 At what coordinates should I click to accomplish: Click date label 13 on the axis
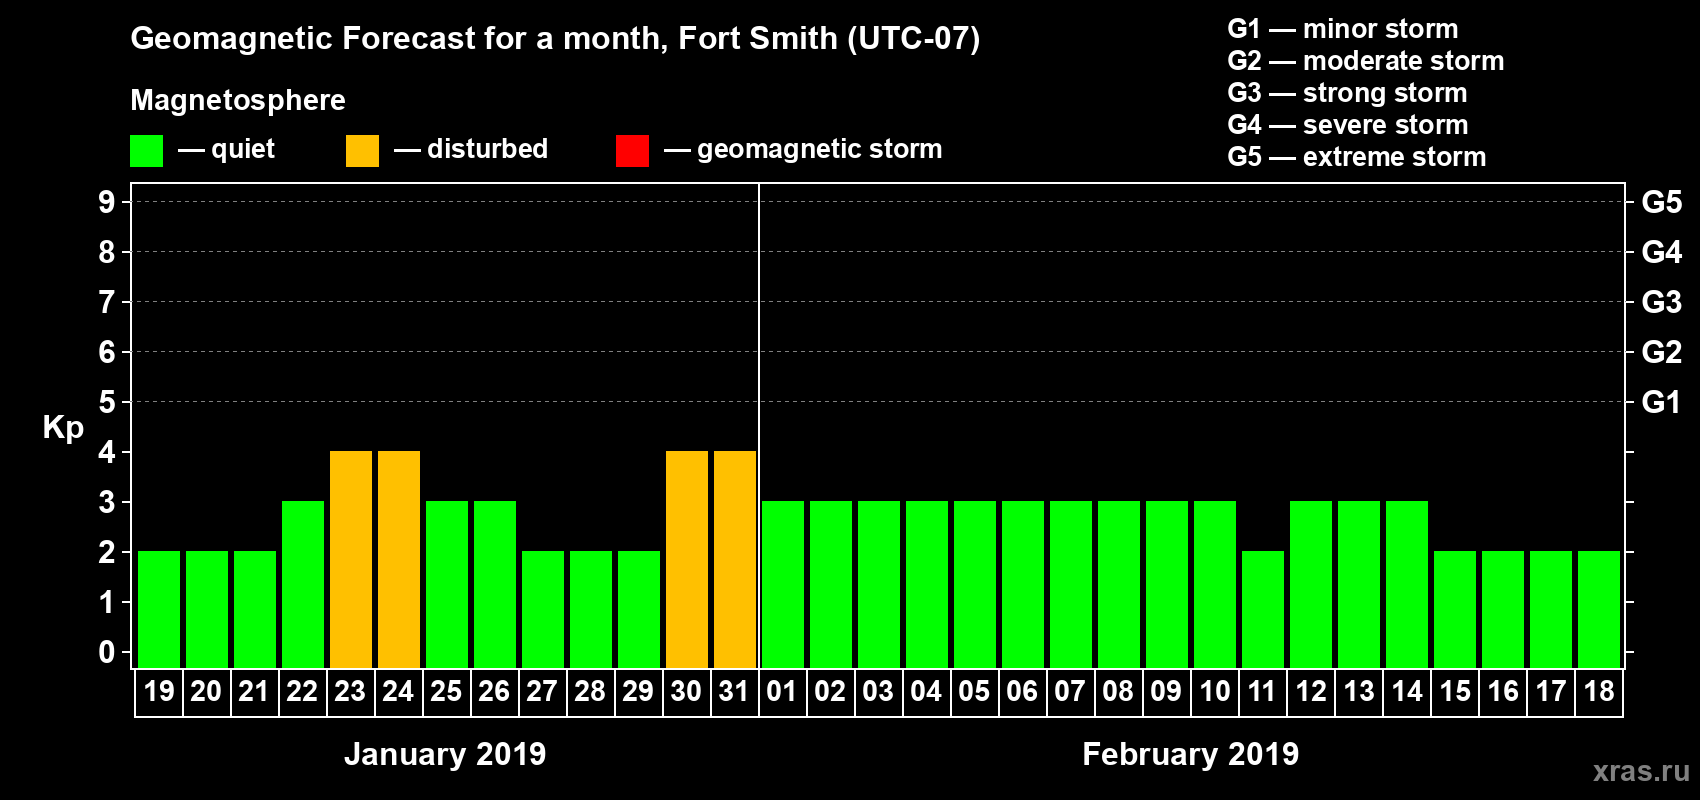pos(1359,691)
